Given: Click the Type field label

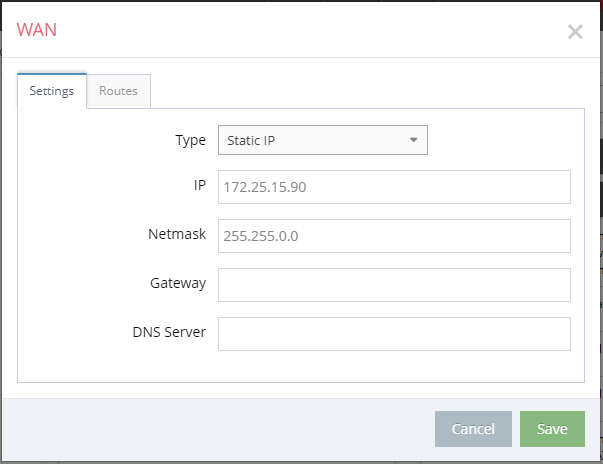Looking at the screenshot, I should pos(191,140).
